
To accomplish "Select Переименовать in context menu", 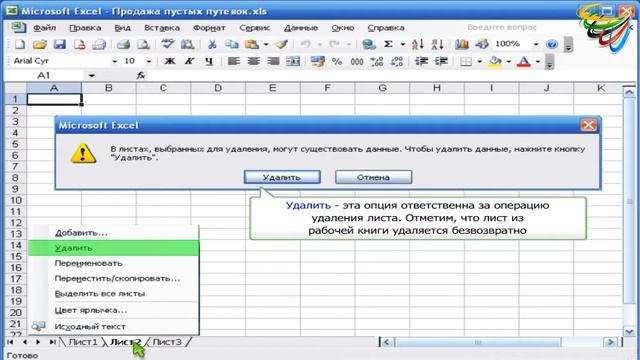I will [x=113, y=263].
